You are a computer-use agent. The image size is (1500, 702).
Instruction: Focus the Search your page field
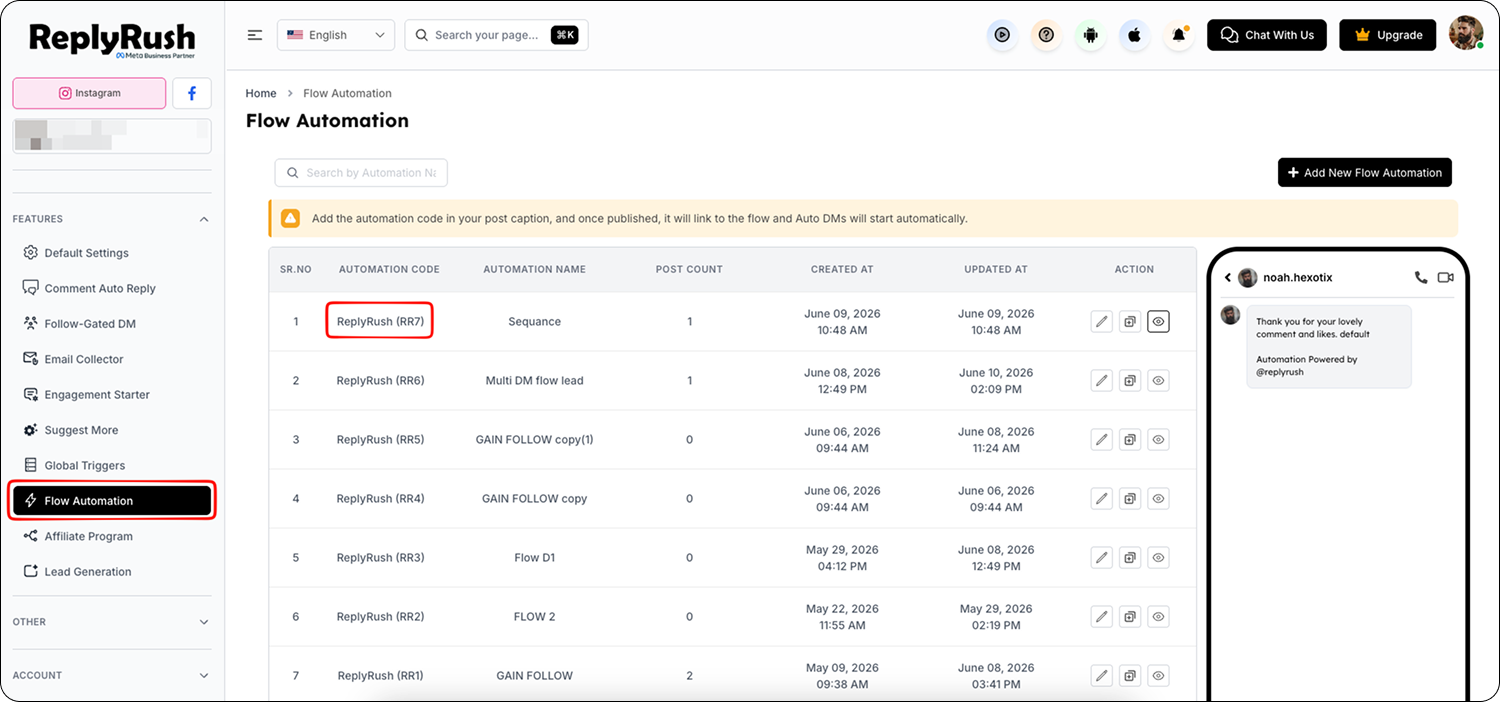pyautogui.click(x=496, y=35)
